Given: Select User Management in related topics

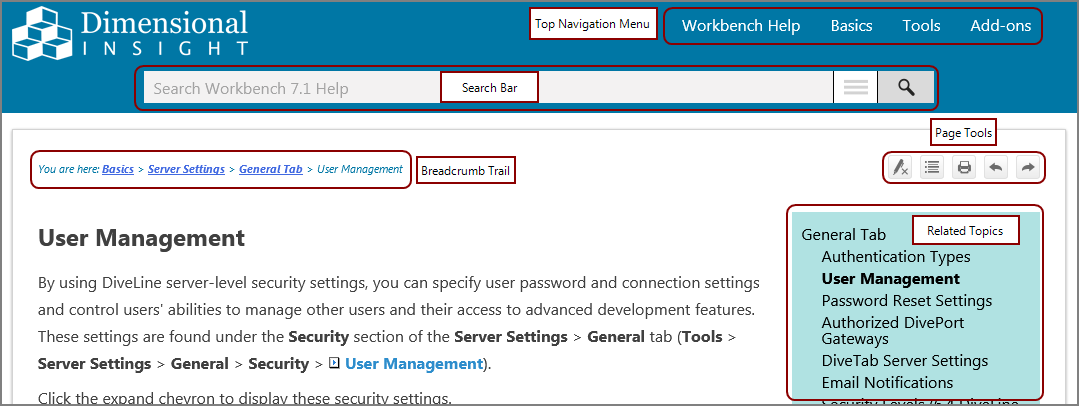Looking at the screenshot, I should tap(890, 279).
